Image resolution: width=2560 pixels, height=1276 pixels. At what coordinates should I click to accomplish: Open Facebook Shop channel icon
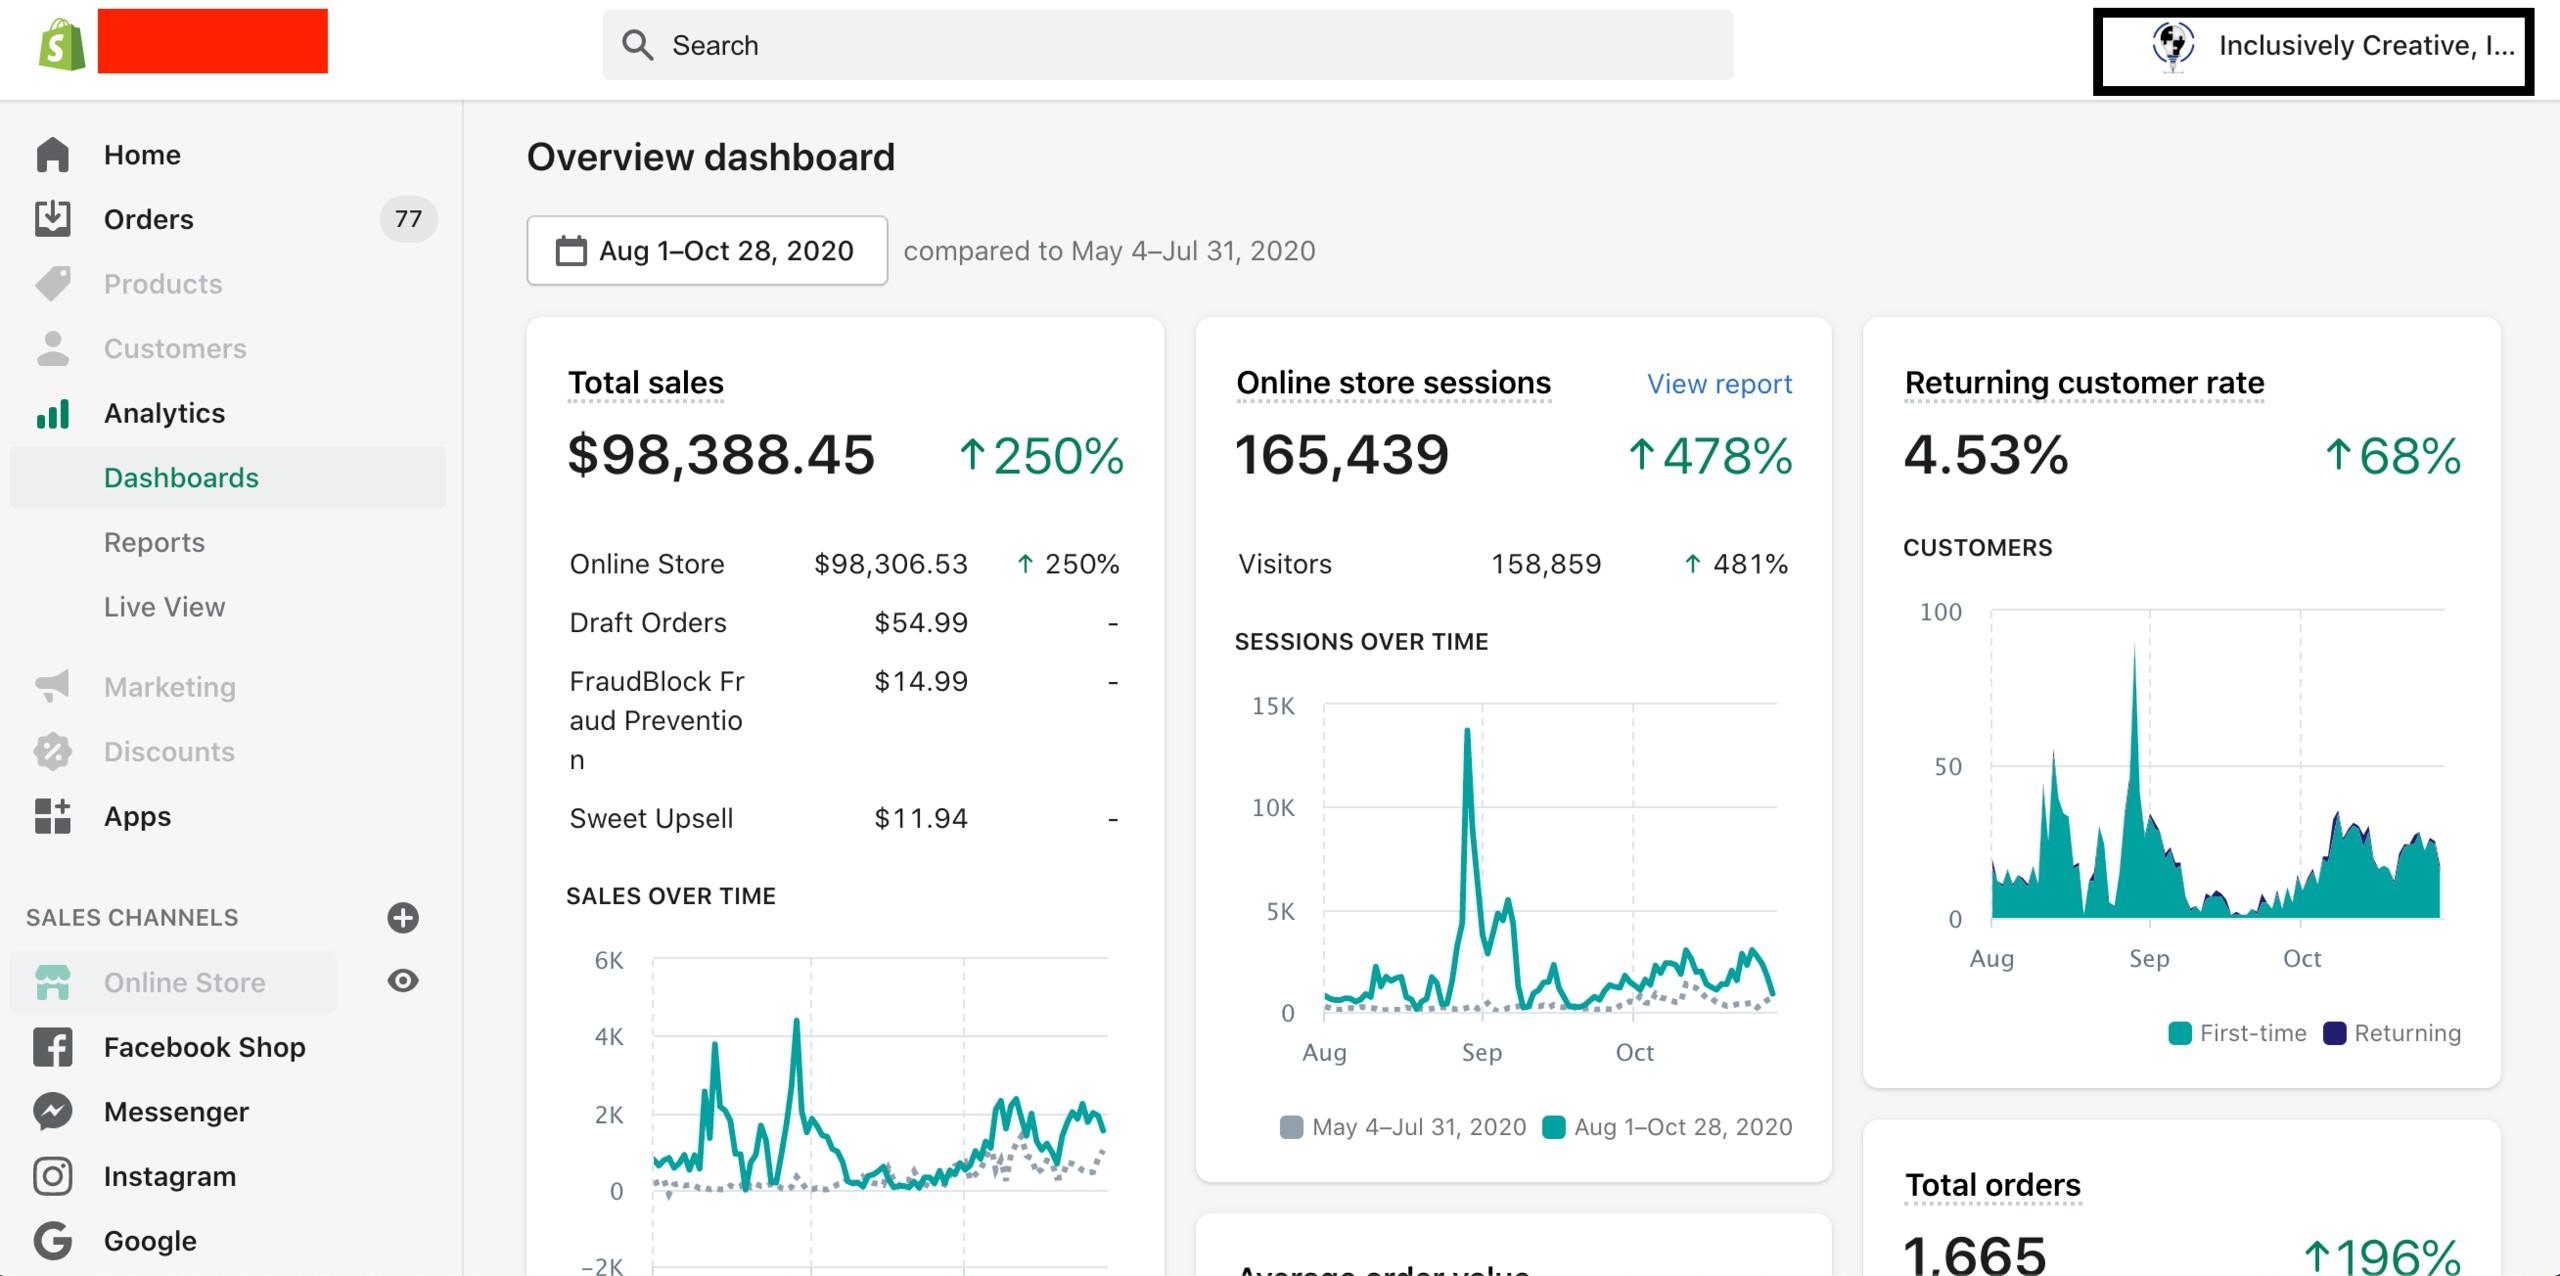(x=52, y=1047)
